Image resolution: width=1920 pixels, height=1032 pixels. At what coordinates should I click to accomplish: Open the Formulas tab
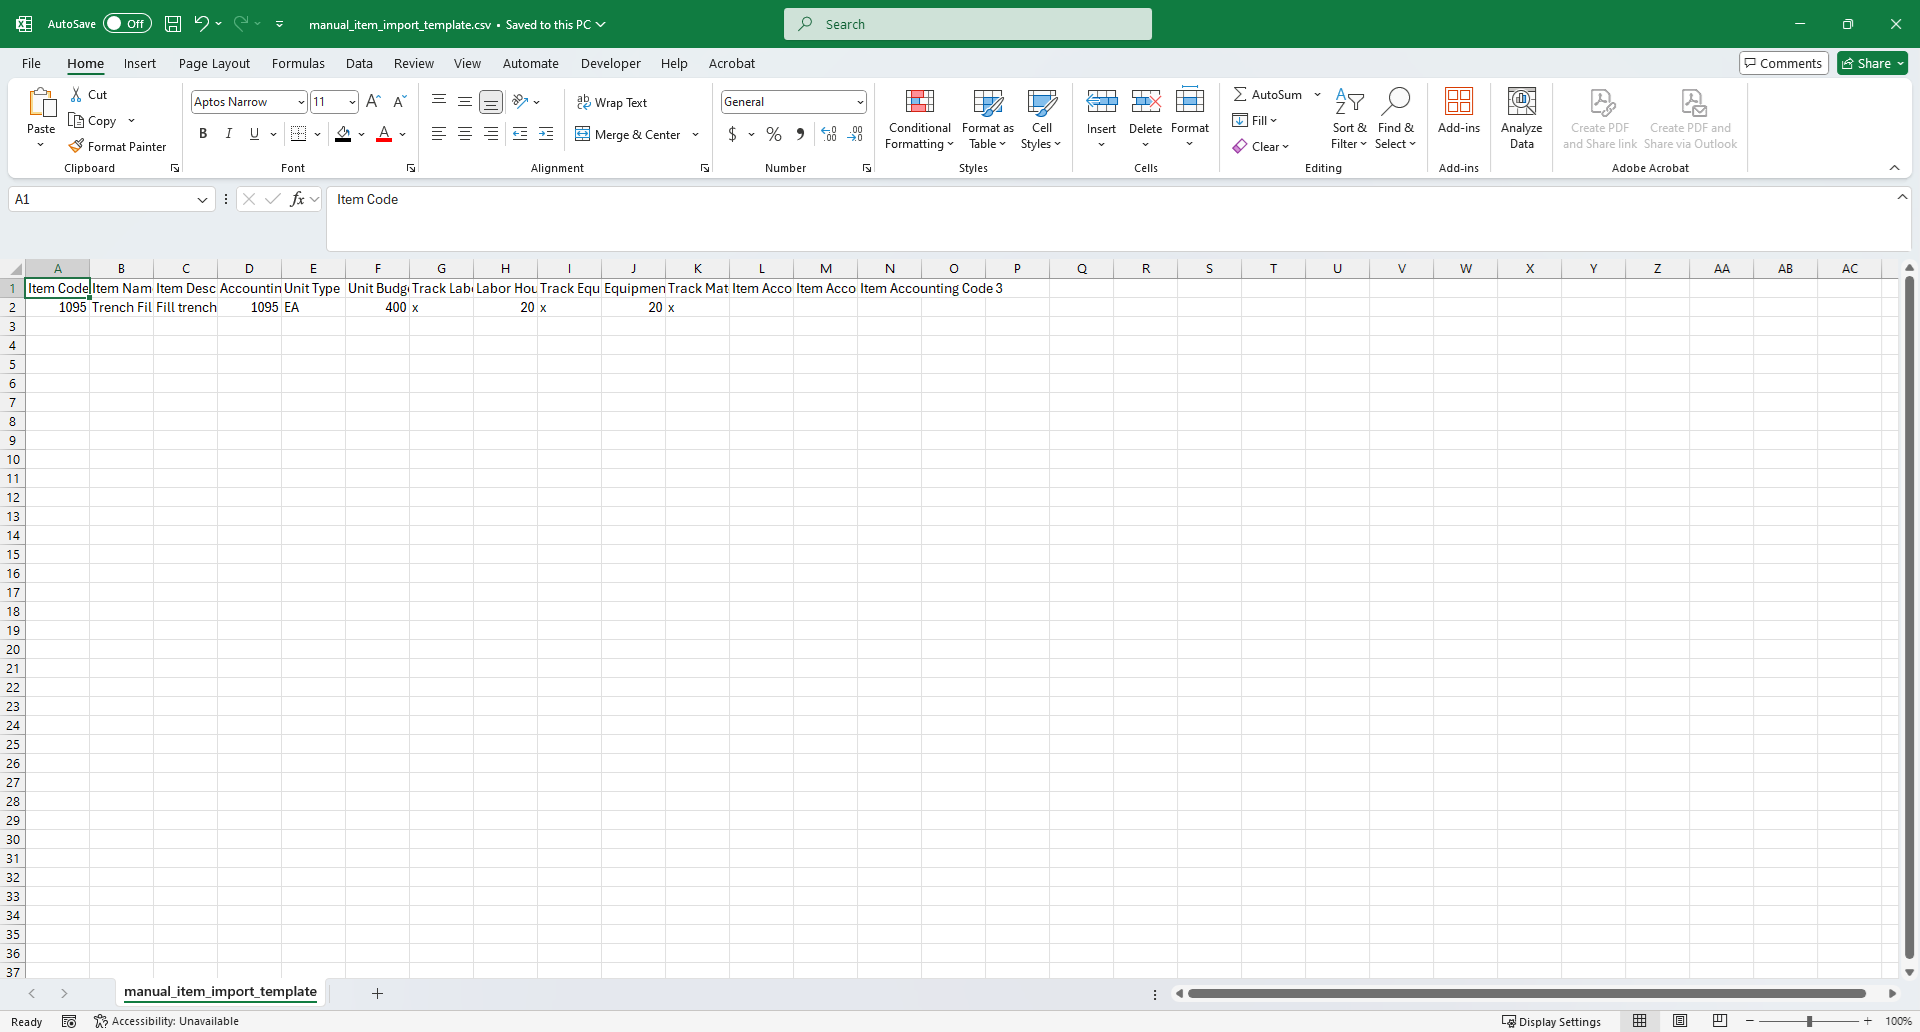[298, 63]
